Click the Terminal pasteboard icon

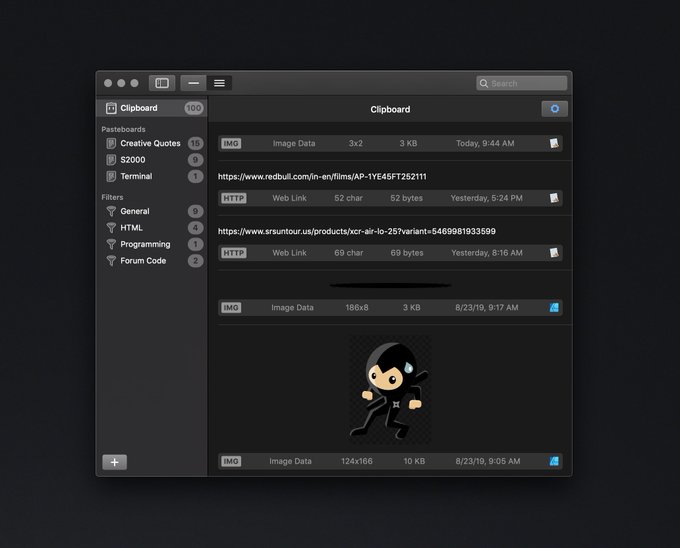(111, 176)
